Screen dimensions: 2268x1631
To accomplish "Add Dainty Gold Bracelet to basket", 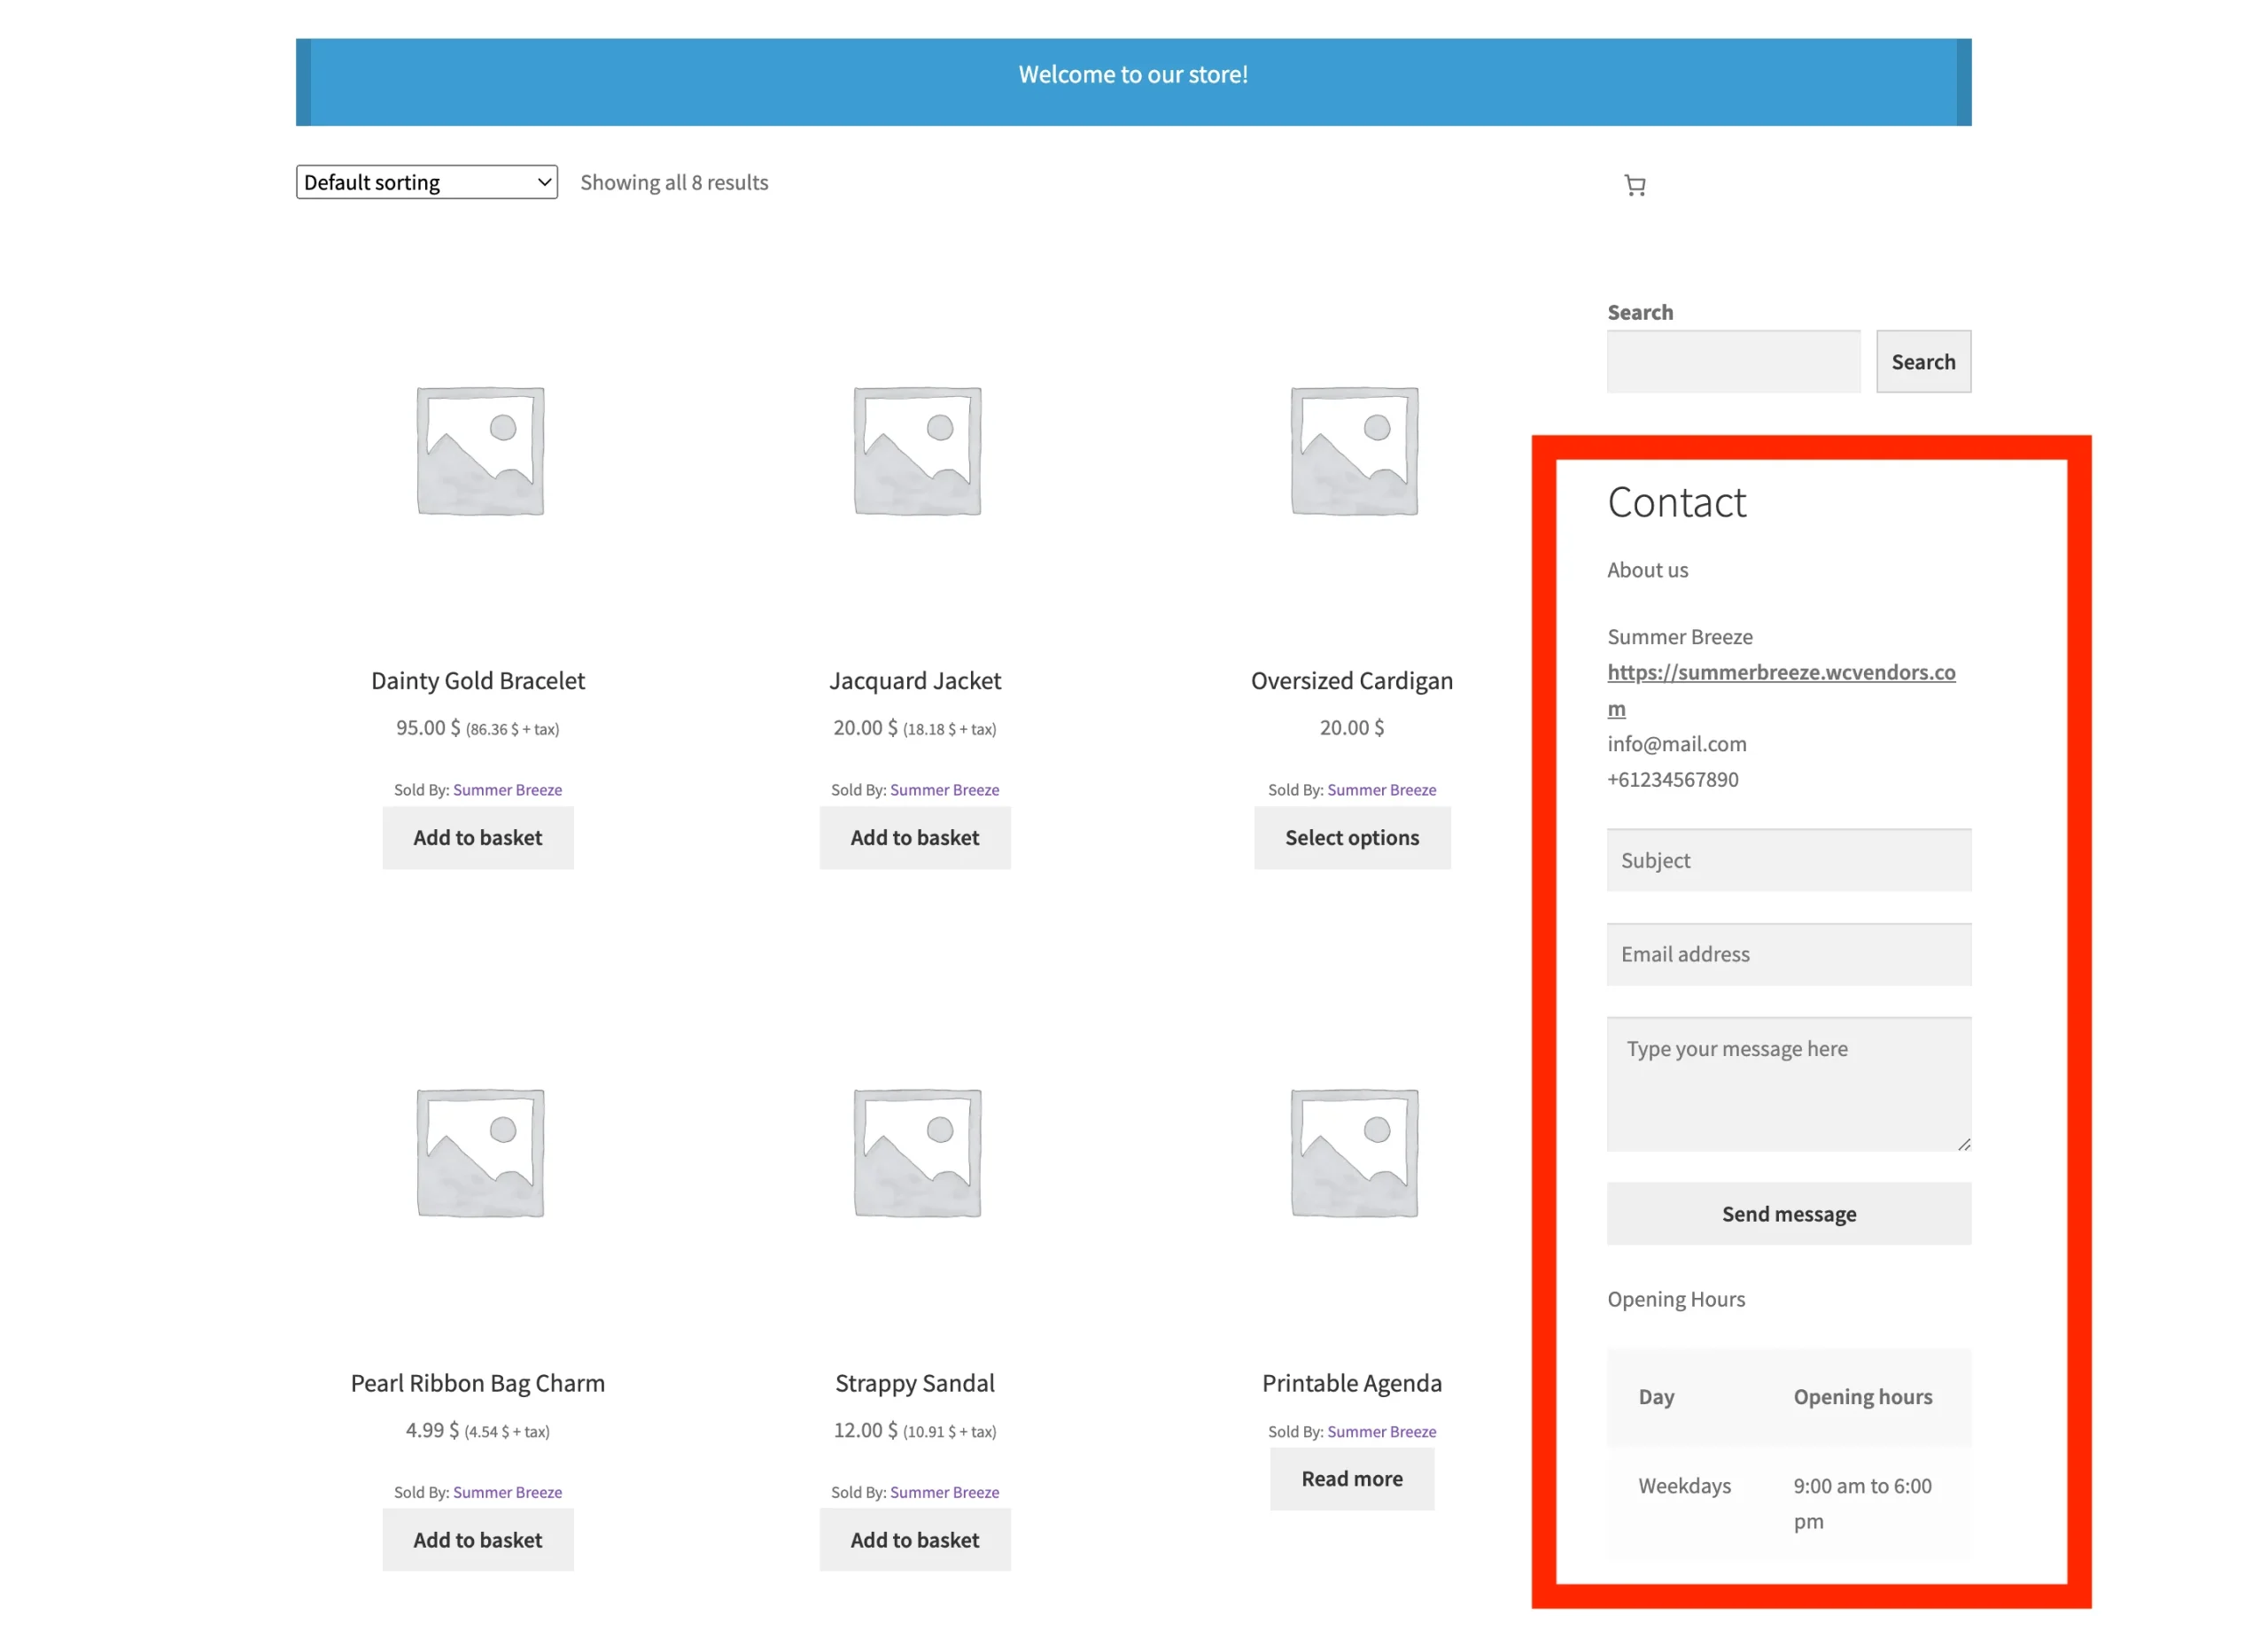I will coord(477,838).
